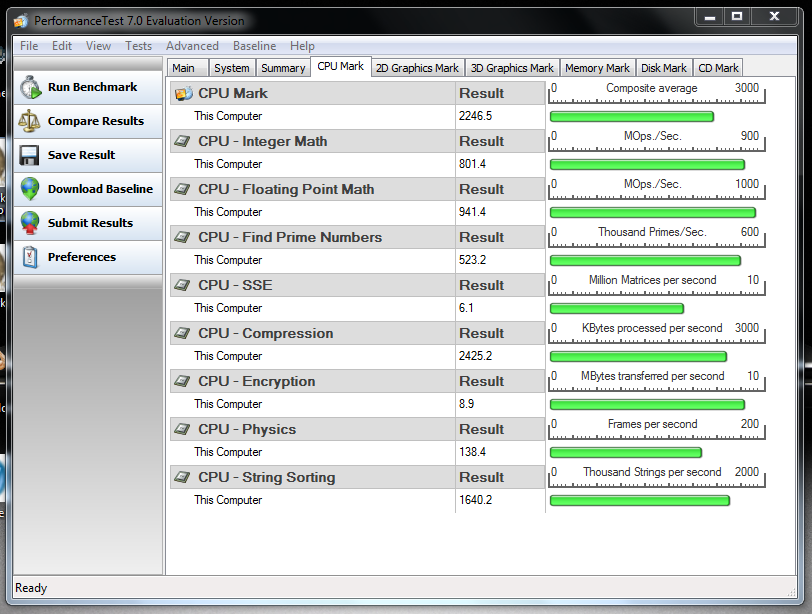Switch to the Memory Mark tab

click(597, 68)
